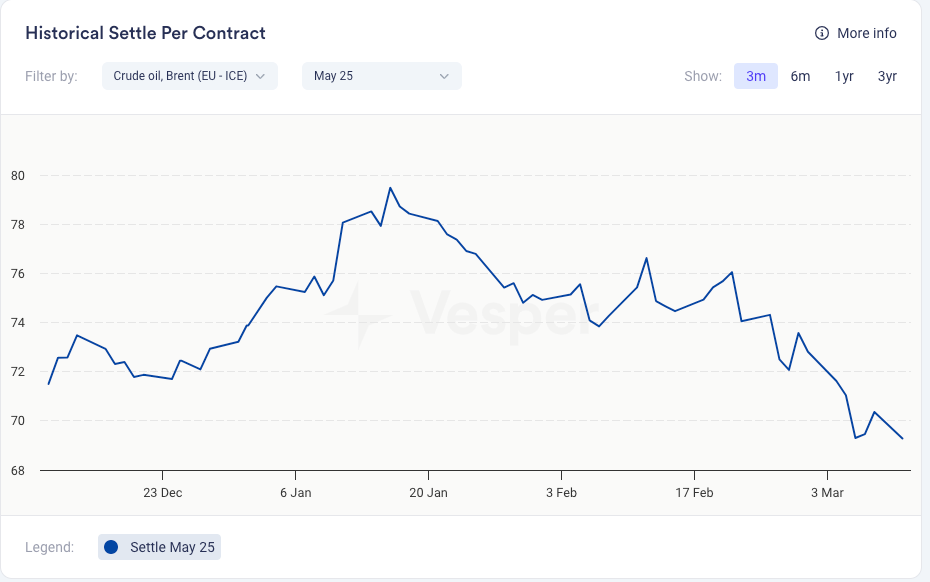Toggle the Settle May 25 legend series

159,547
